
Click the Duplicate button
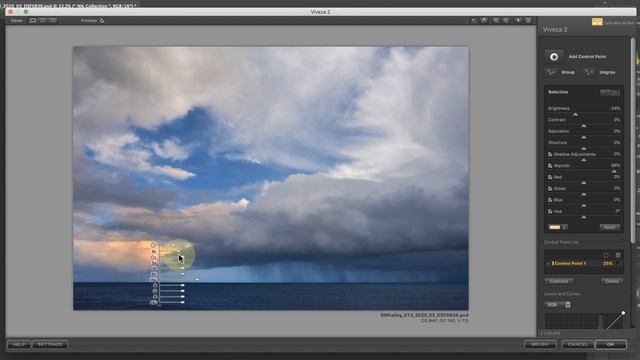click(x=559, y=281)
